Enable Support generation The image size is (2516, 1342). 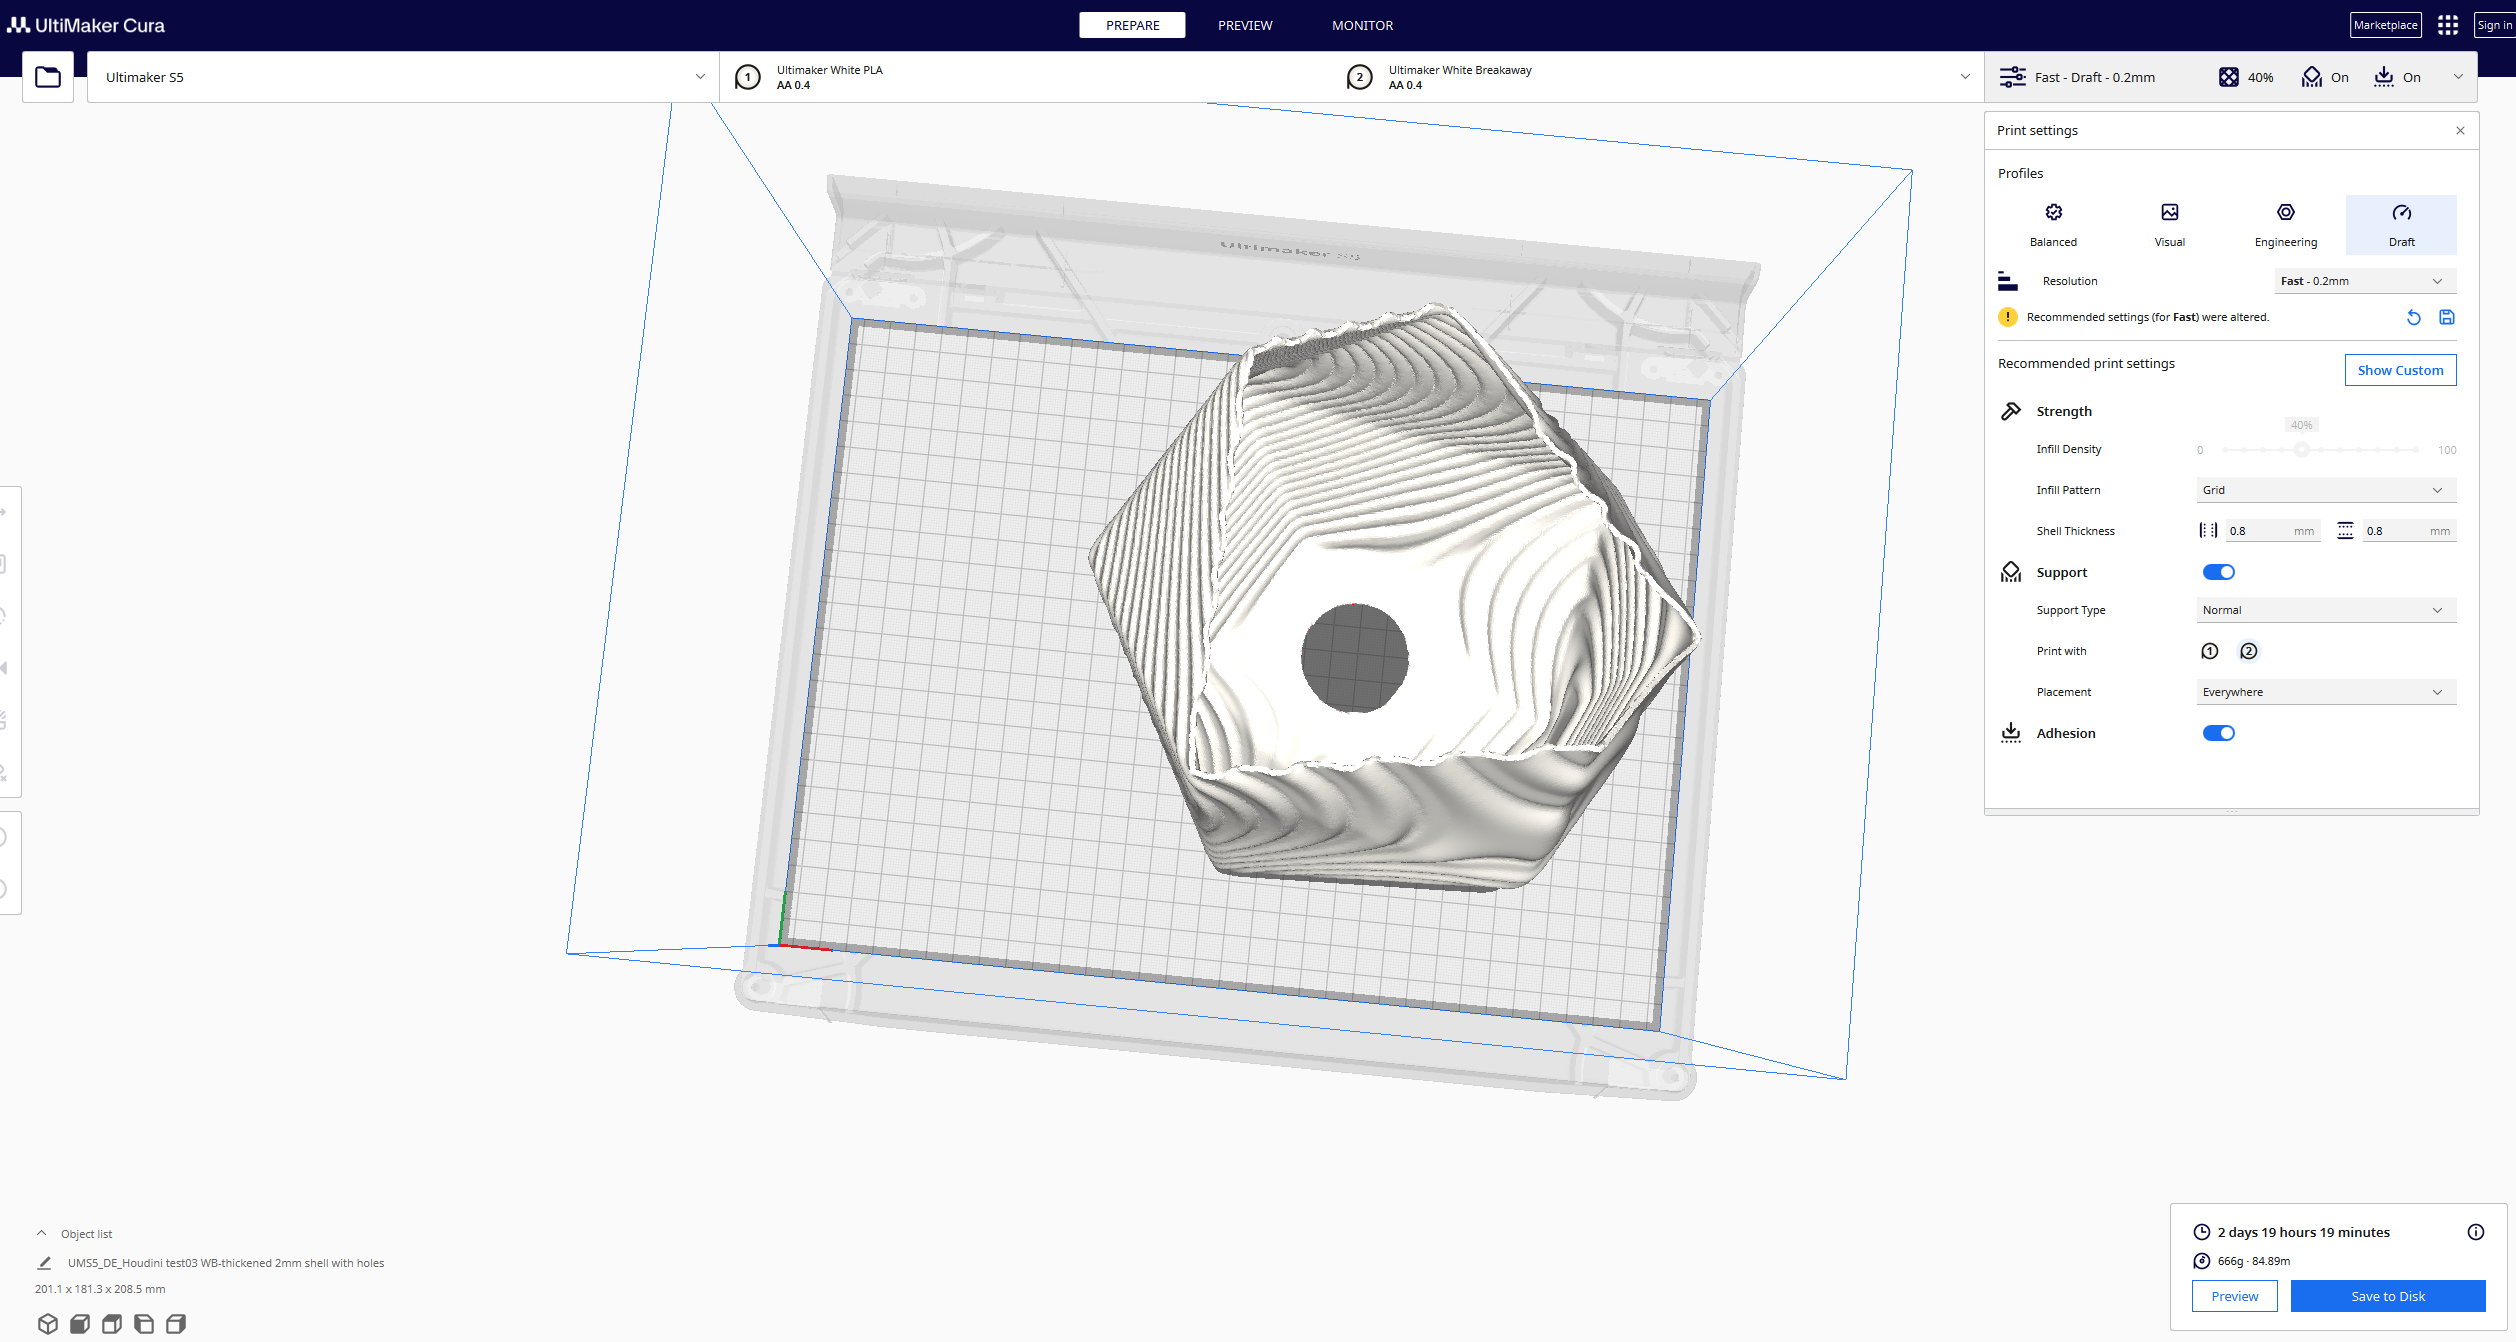coord(2219,571)
